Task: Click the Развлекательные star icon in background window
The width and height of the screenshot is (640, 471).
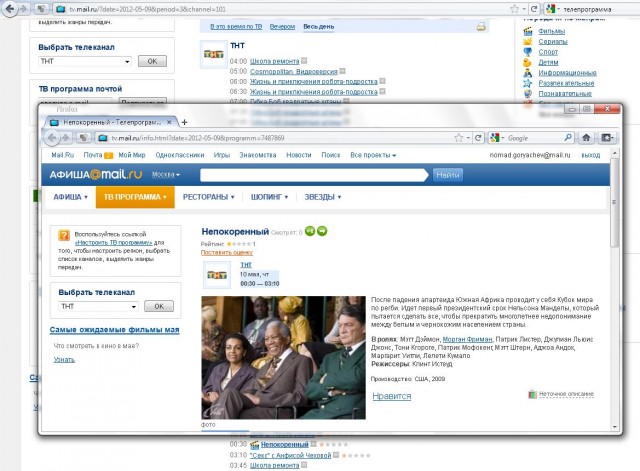Action: click(x=528, y=83)
